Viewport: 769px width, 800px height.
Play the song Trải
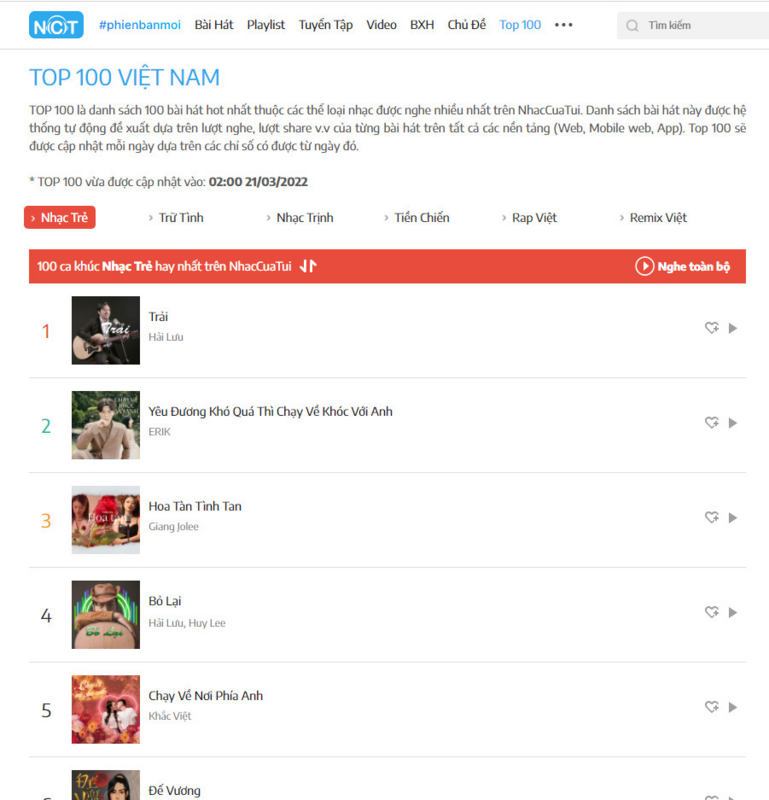point(733,328)
